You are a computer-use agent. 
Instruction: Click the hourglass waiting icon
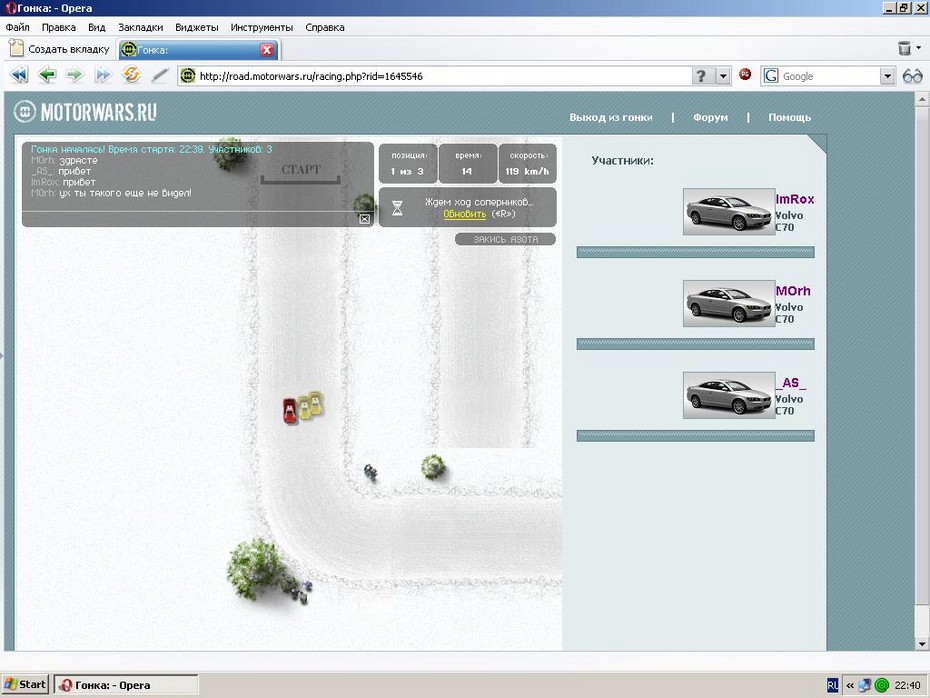coord(397,208)
